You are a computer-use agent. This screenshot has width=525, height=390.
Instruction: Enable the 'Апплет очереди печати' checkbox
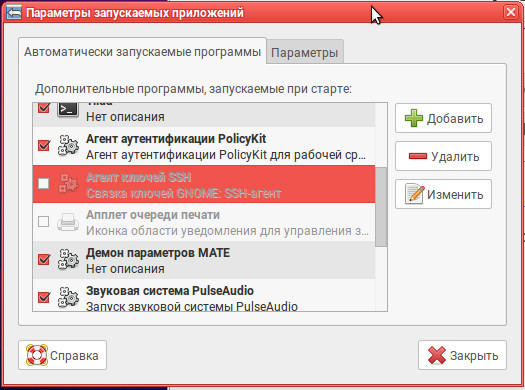pyautogui.click(x=44, y=221)
